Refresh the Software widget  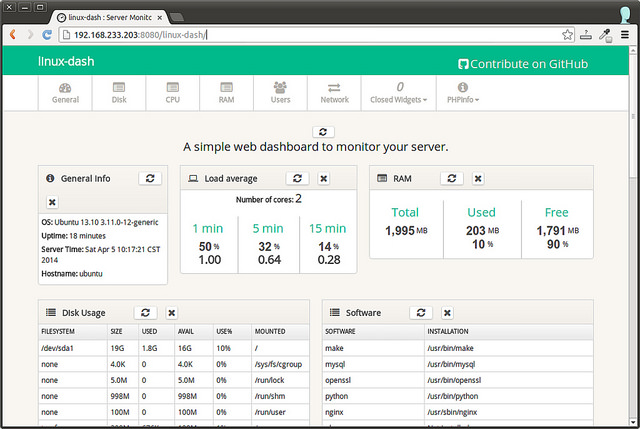point(421,313)
